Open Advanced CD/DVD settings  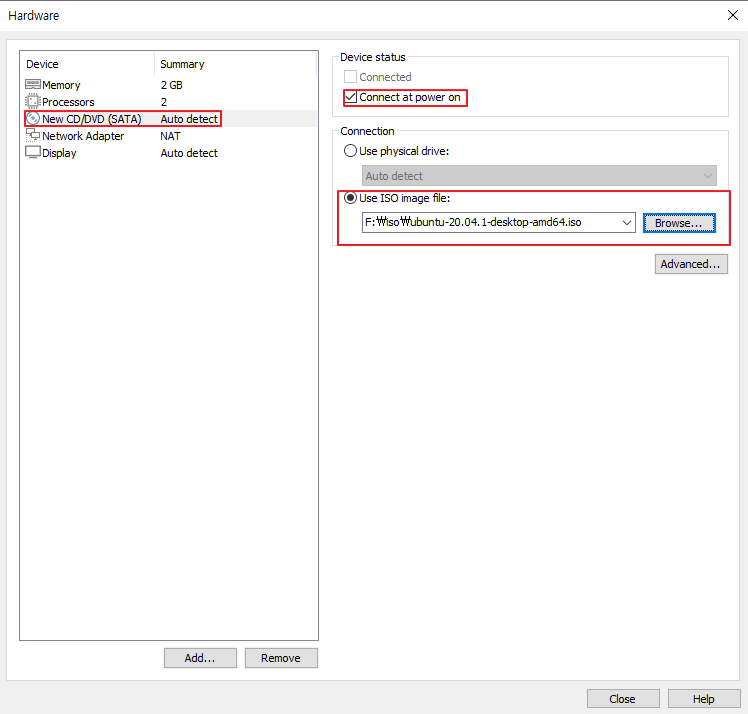click(x=691, y=264)
